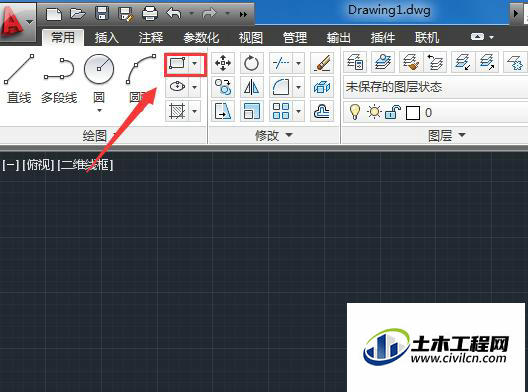Create a new drawing file
Viewport: 528px width, 392px height.
point(54,14)
